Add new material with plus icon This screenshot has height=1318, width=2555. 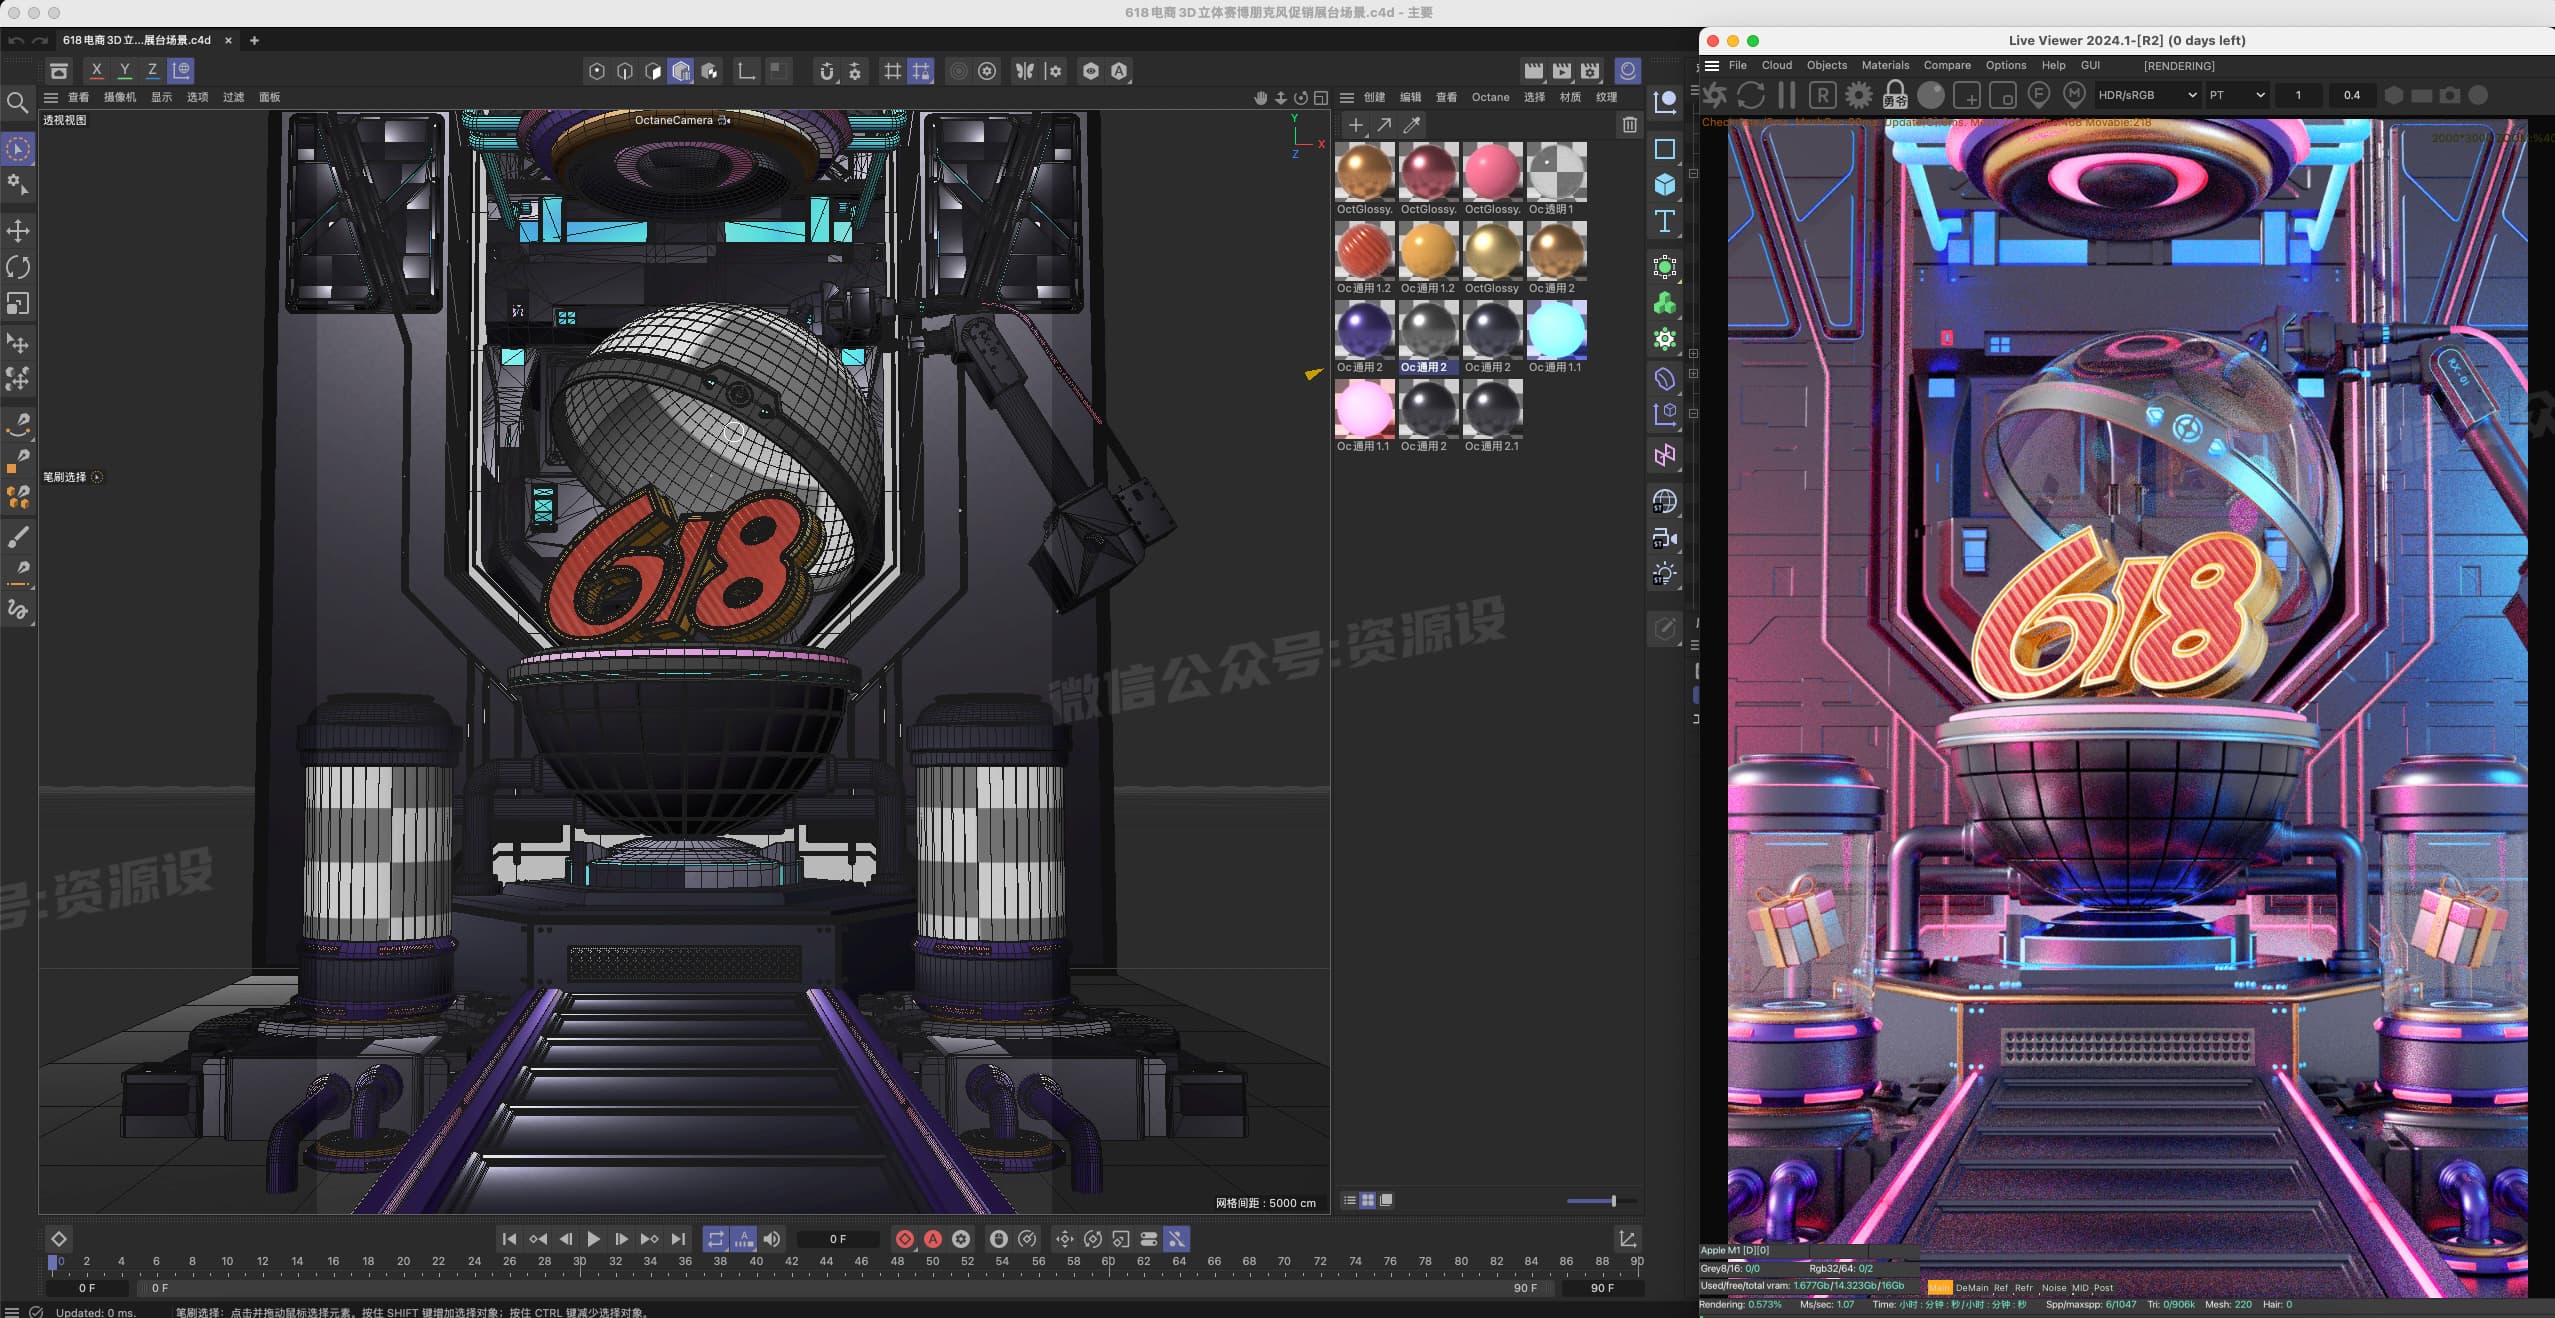pos(1355,125)
